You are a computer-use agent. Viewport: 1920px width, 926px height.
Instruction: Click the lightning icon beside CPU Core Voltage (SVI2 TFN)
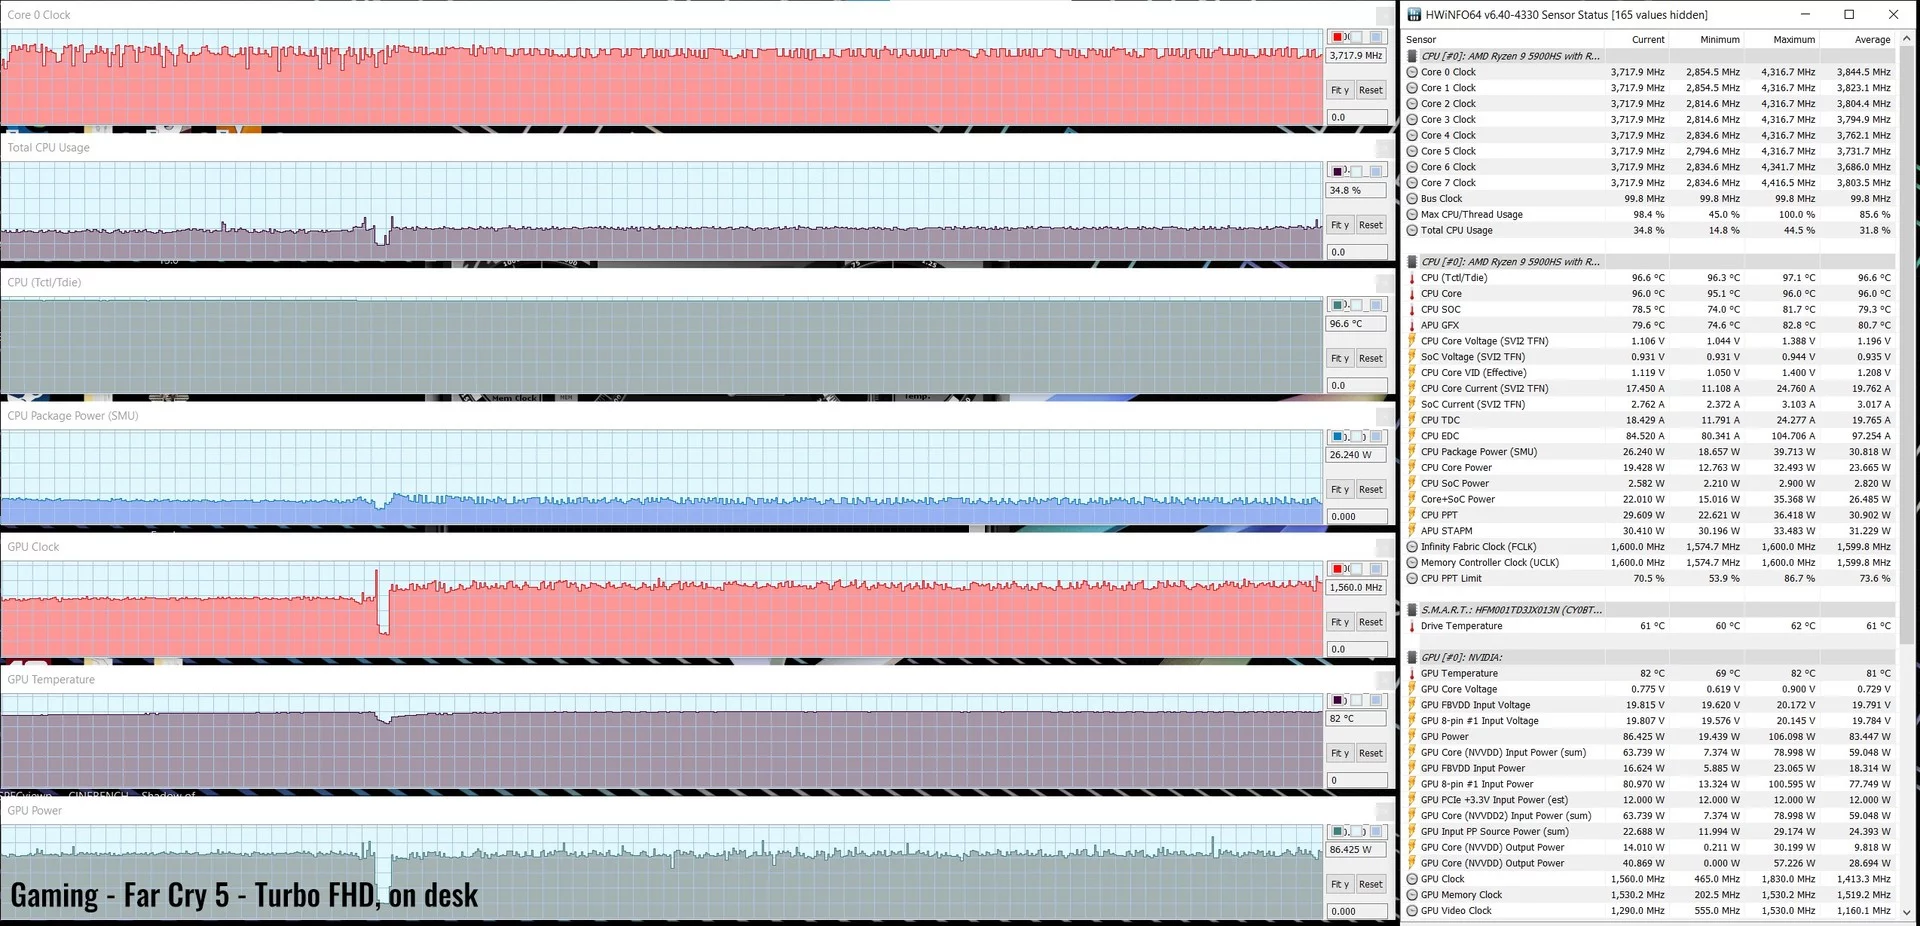pyautogui.click(x=1412, y=341)
